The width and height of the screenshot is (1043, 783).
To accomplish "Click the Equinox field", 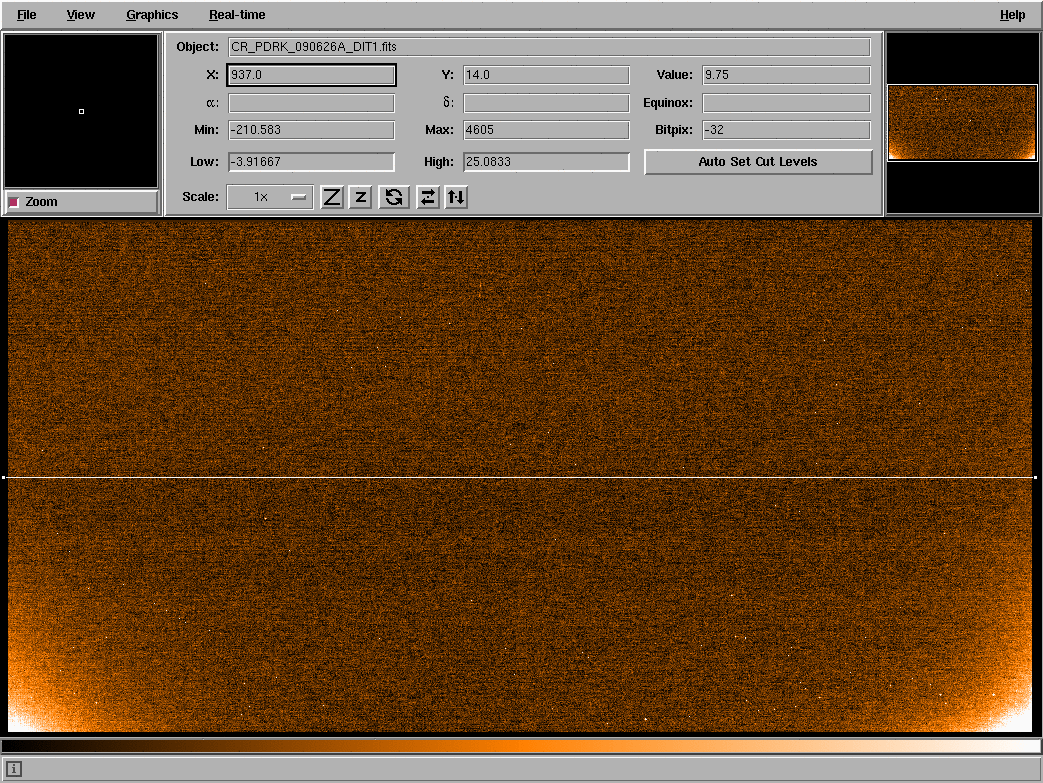I will 786,103.
